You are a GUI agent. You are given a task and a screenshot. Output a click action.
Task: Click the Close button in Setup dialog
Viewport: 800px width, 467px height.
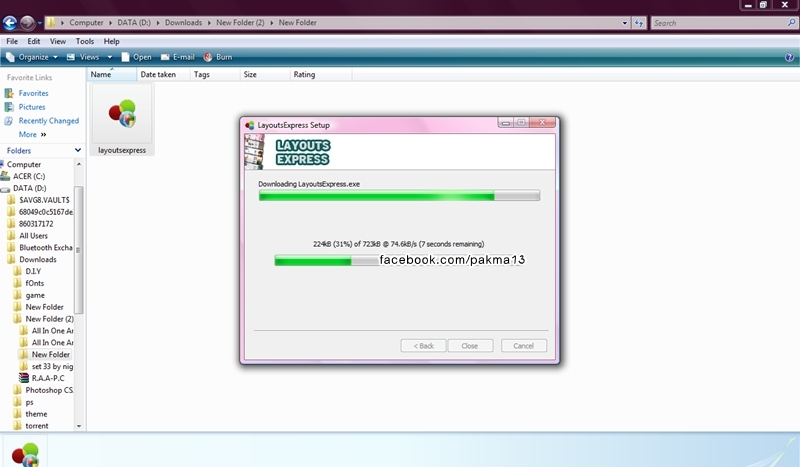point(470,346)
